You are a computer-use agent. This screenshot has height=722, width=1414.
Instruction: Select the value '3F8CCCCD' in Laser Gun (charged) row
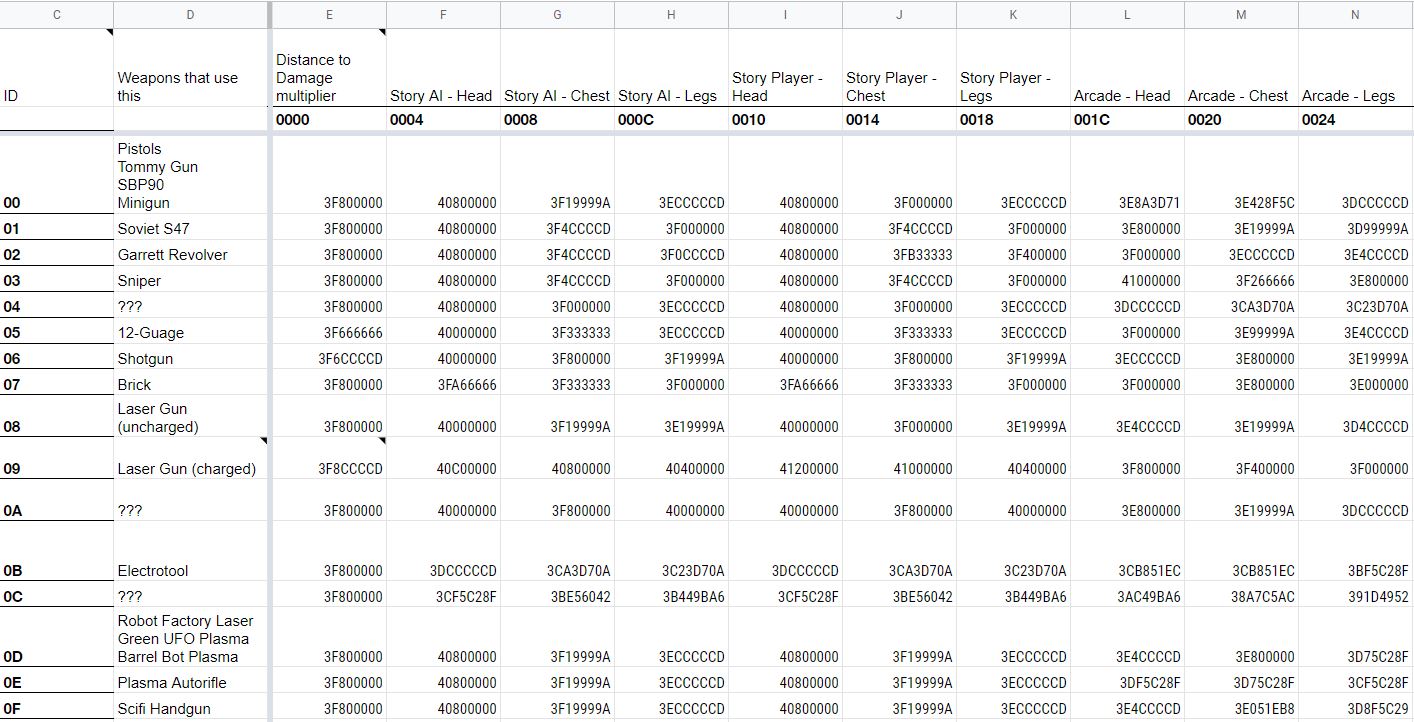tap(329, 459)
